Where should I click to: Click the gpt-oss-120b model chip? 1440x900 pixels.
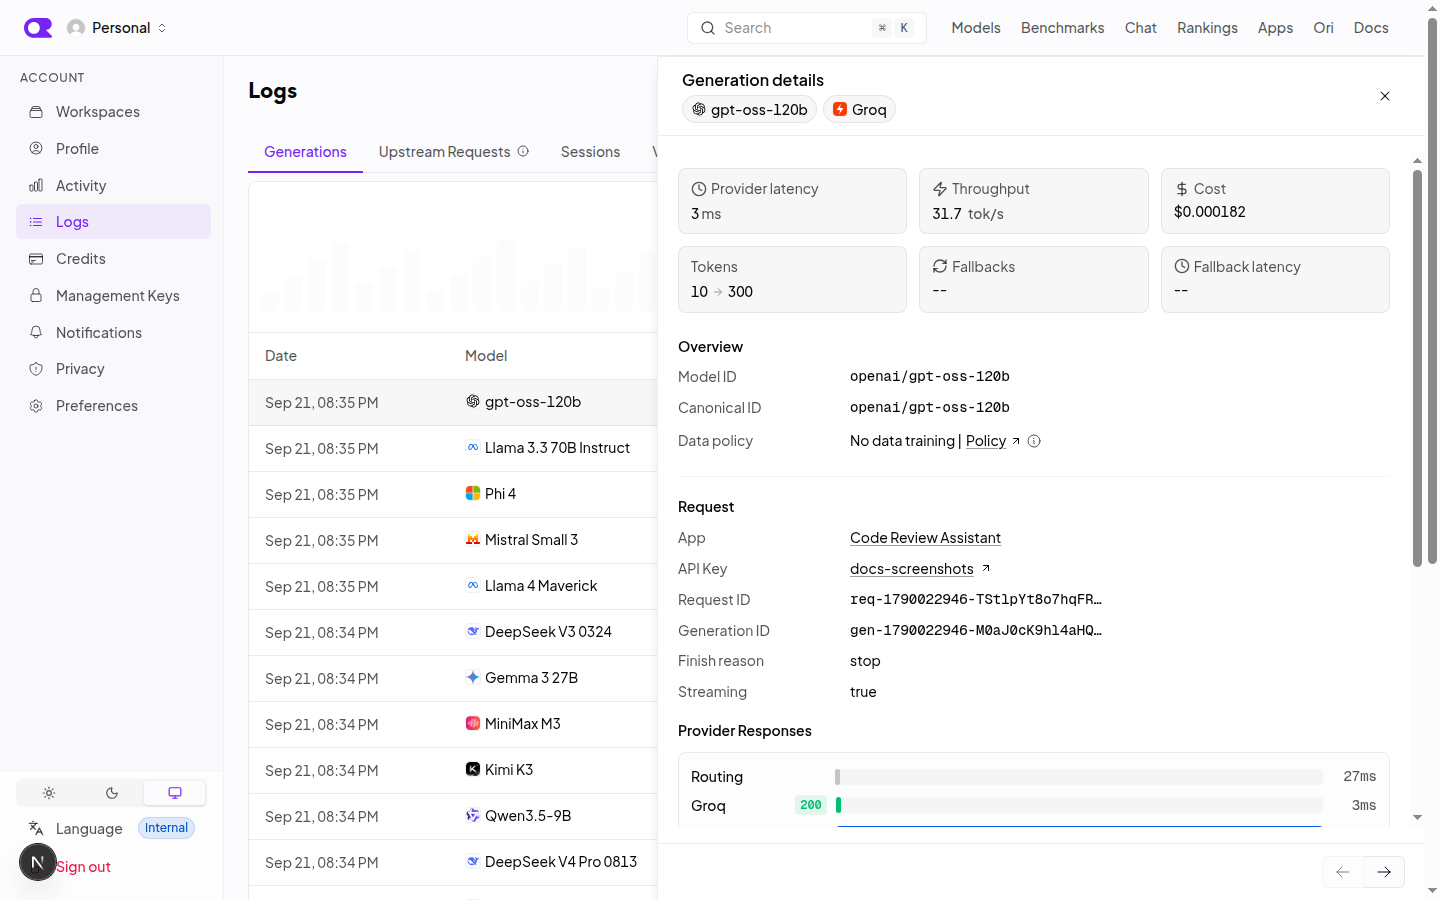(749, 110)
